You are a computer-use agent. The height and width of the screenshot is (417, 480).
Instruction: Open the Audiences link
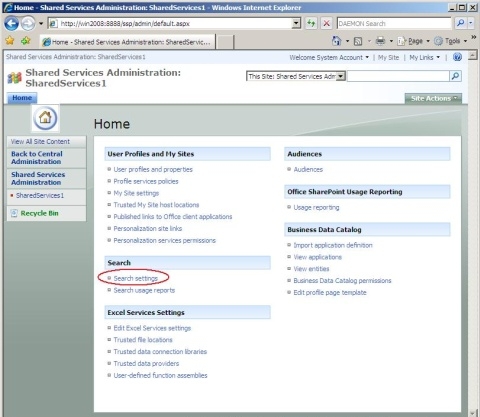(x=308, y=169)
